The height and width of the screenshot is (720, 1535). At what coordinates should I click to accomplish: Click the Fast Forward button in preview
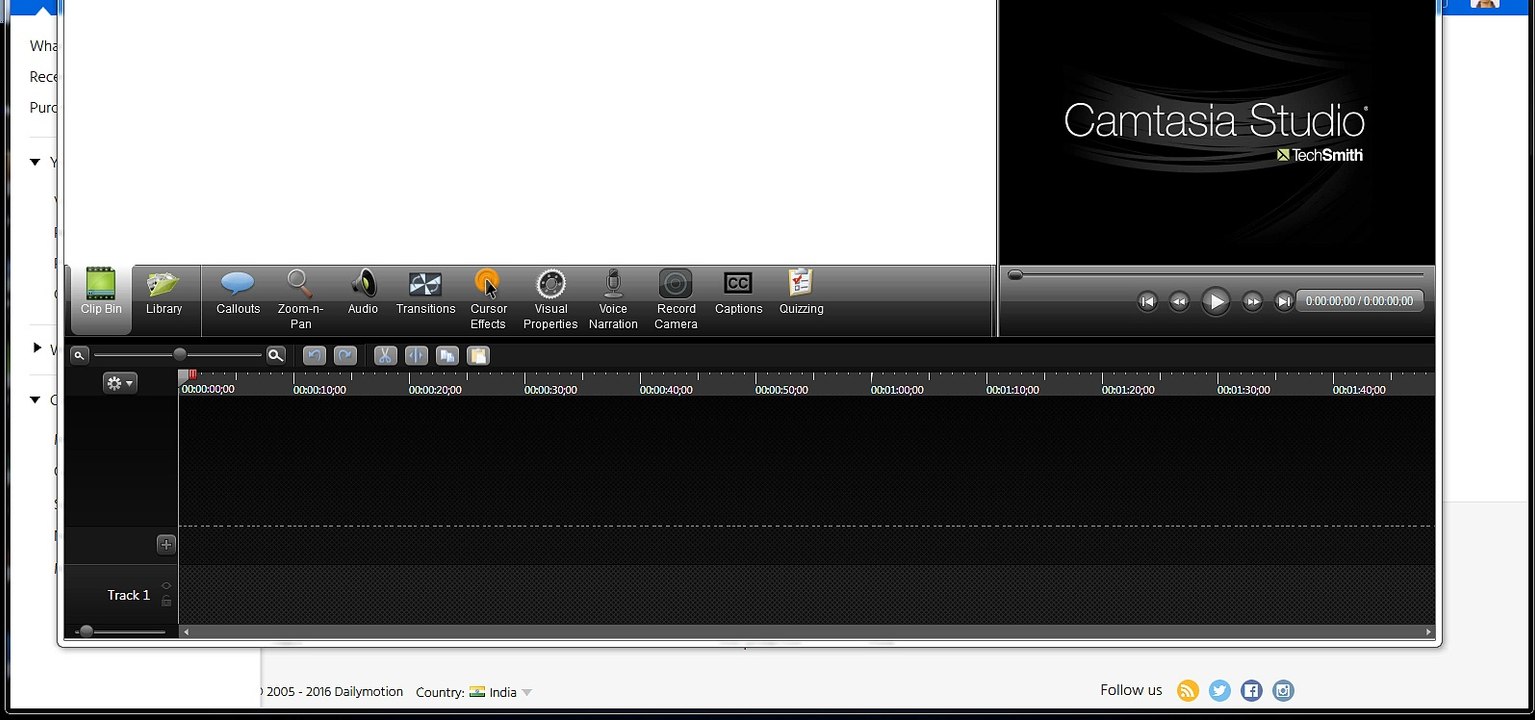pos(1252,301)
